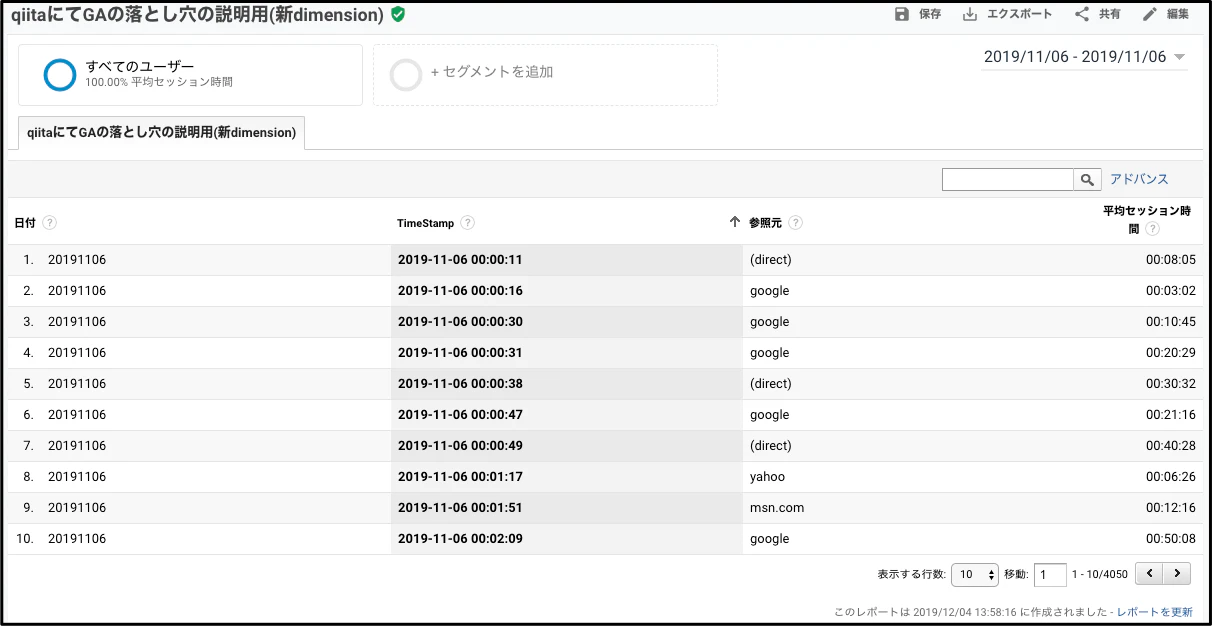Viewport: 1212px width, 626px height.
Task: Click the yahoo referrer cell
Action: coord(767,477)
